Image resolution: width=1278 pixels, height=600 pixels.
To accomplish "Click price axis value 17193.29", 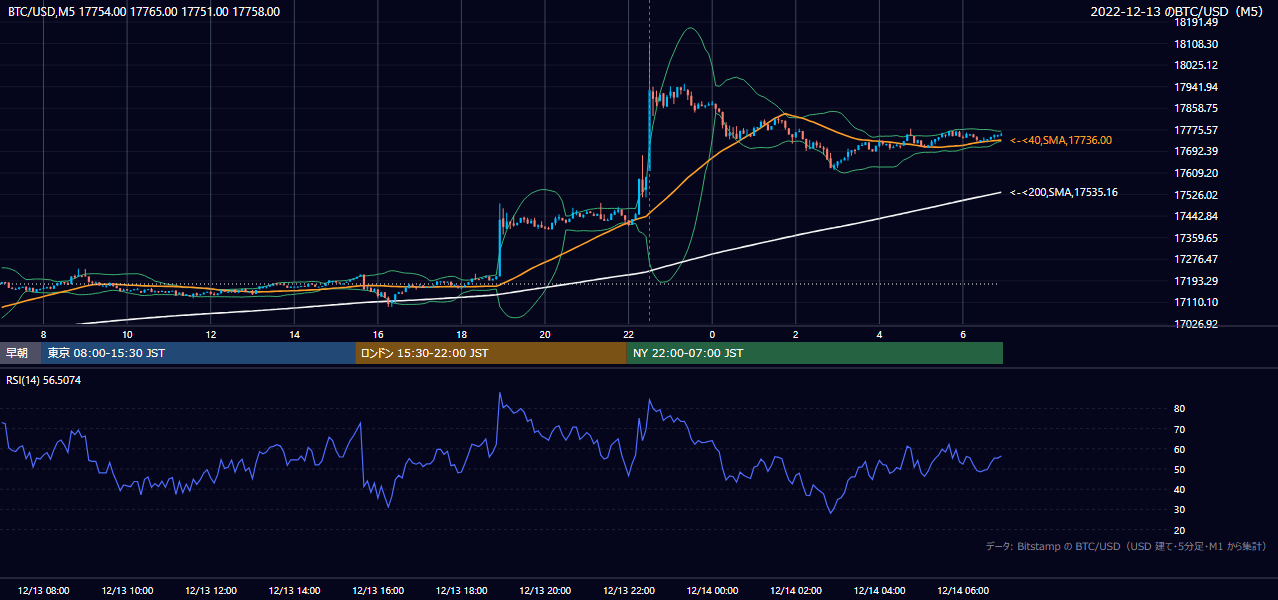I will tap(1196, 281).
